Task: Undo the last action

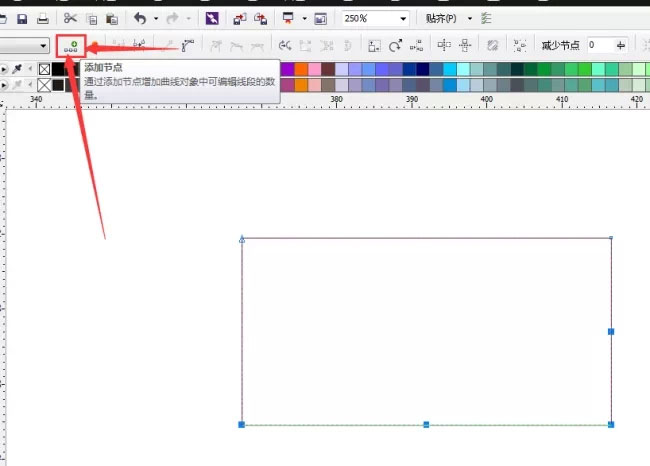Action: [140, 18]
